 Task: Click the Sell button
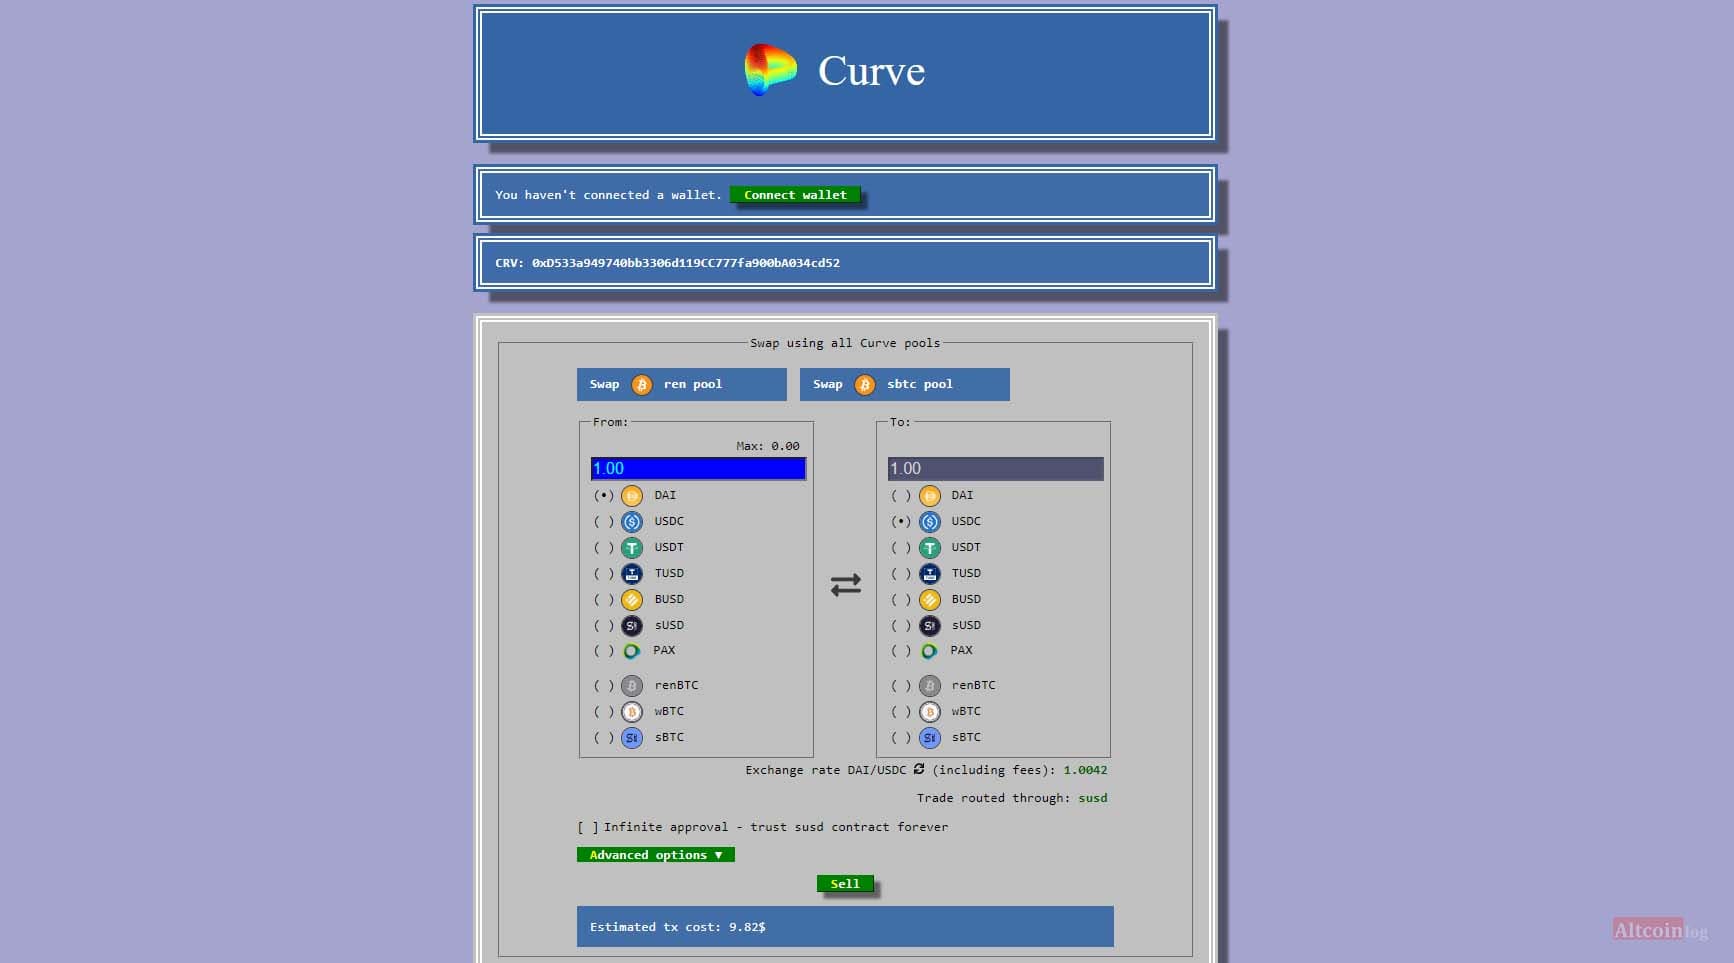click(845, 884)
